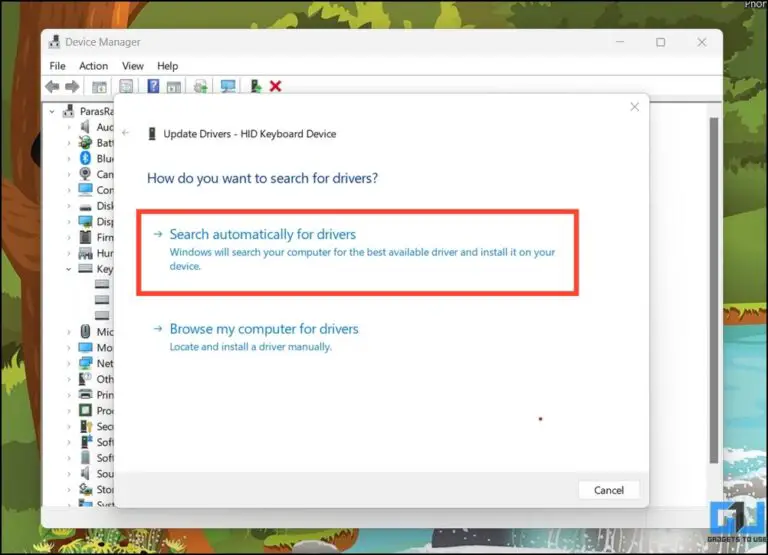768x555 pixels.
Task: Expand the Processors category chevron
Action: 69,410
